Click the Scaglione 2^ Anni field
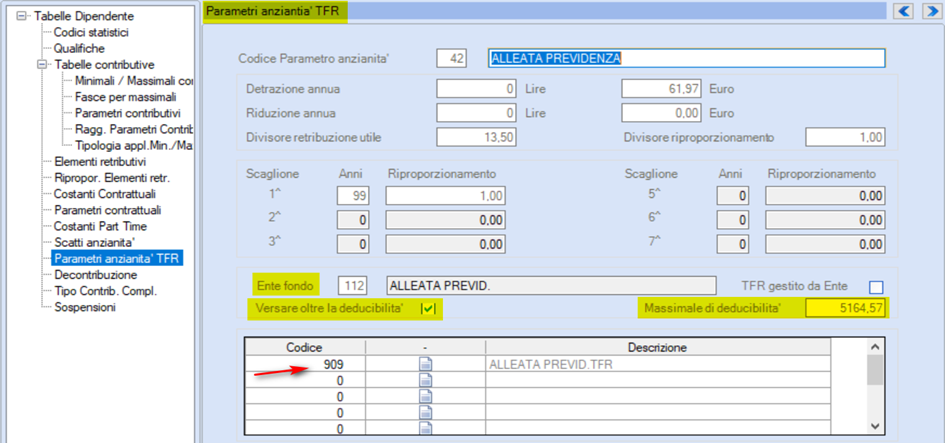Image resolution: width=945 pixels, height=443 pixels. (353, 221)
